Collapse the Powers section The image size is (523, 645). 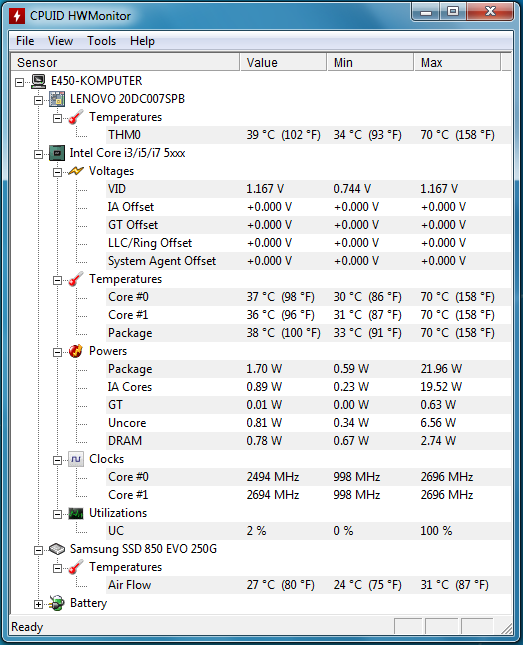click(x=57, y=353)
